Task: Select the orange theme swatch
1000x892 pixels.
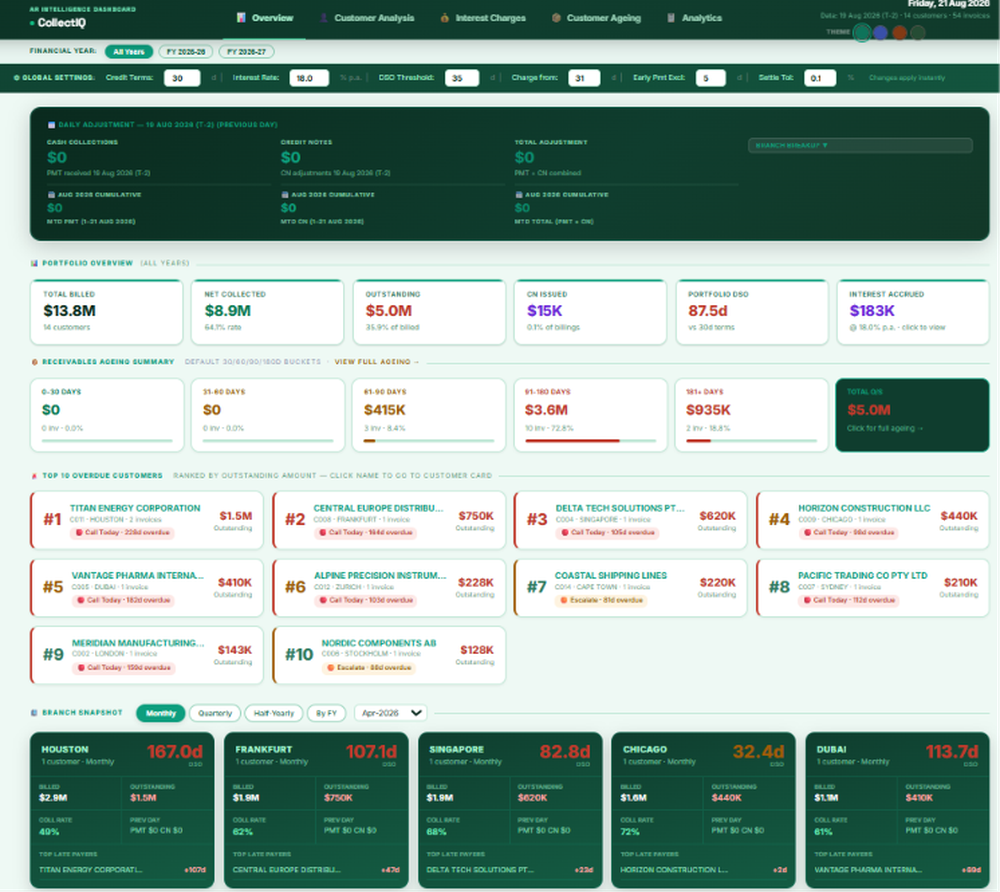Action: (899, 33)
